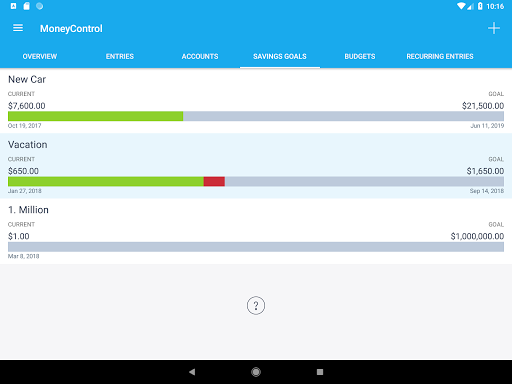
Task: Open the 1. Million savings goal
Action: click(x=256, y=231)
